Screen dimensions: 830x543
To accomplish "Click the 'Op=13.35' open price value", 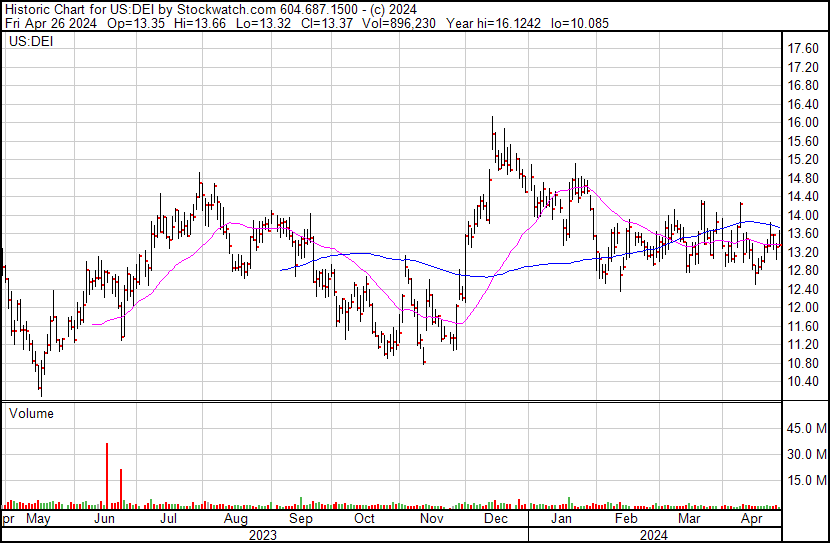I will [136, 23].
